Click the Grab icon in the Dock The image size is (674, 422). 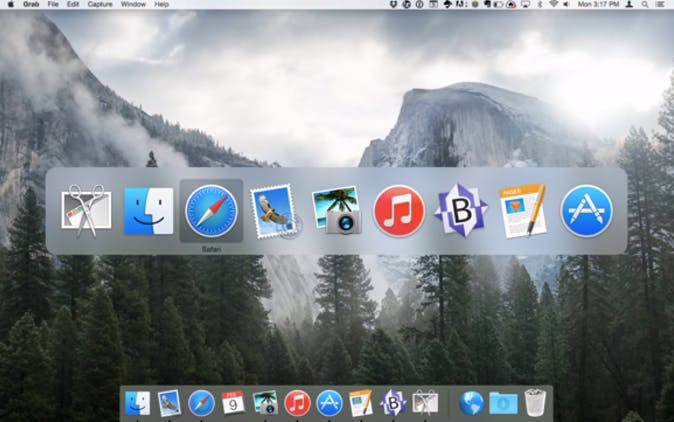425,403
